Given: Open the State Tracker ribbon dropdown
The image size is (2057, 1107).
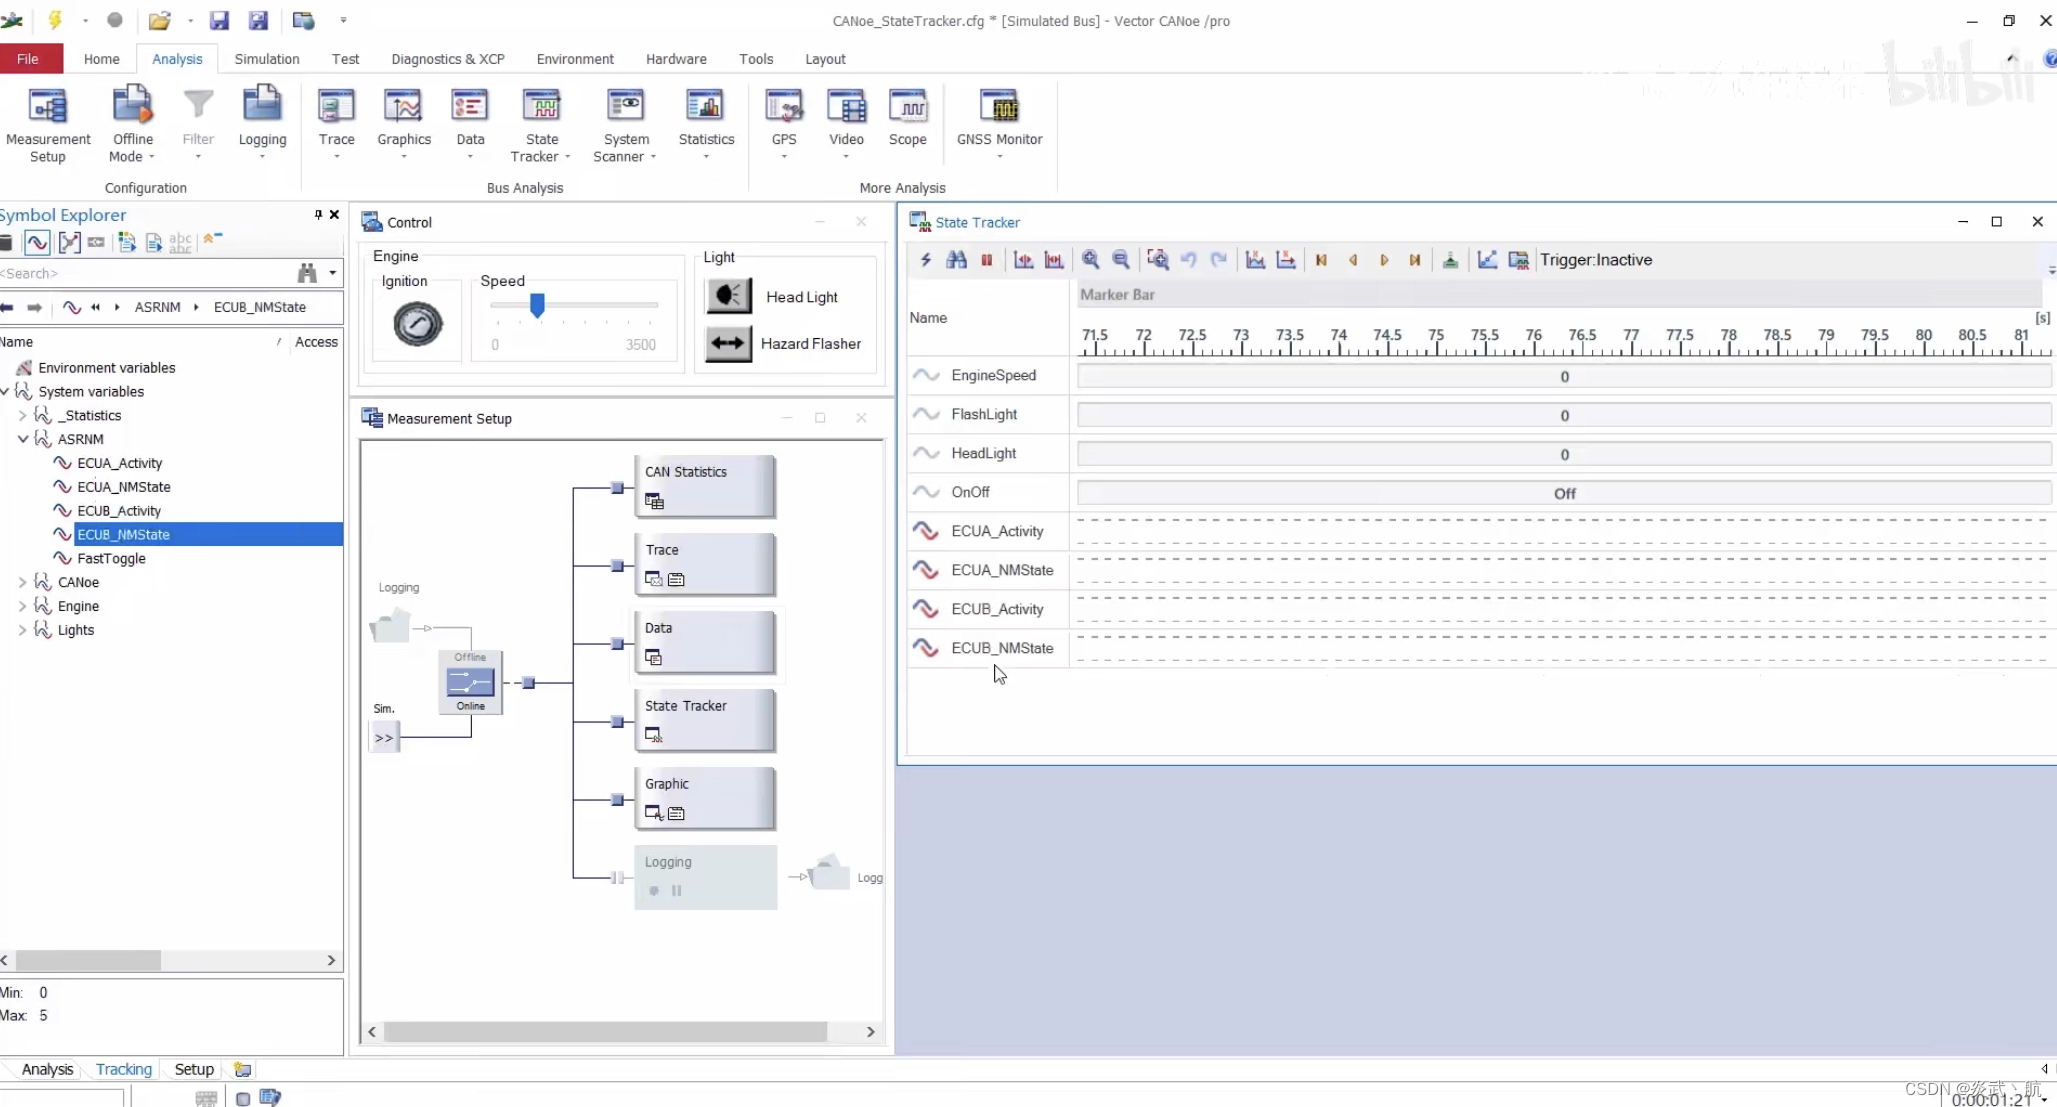Looking at the screenshot, I should point(566,157).
